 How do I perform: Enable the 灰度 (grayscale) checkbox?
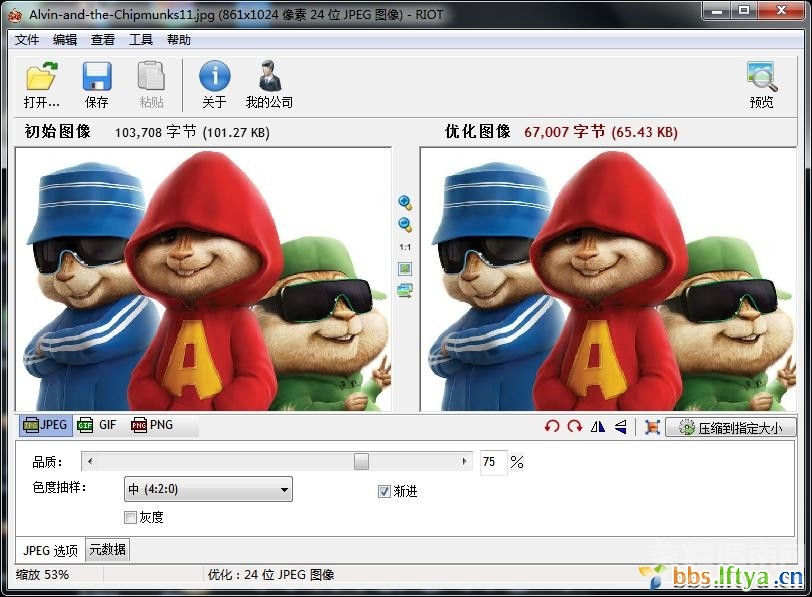click(x=130, y=517)
